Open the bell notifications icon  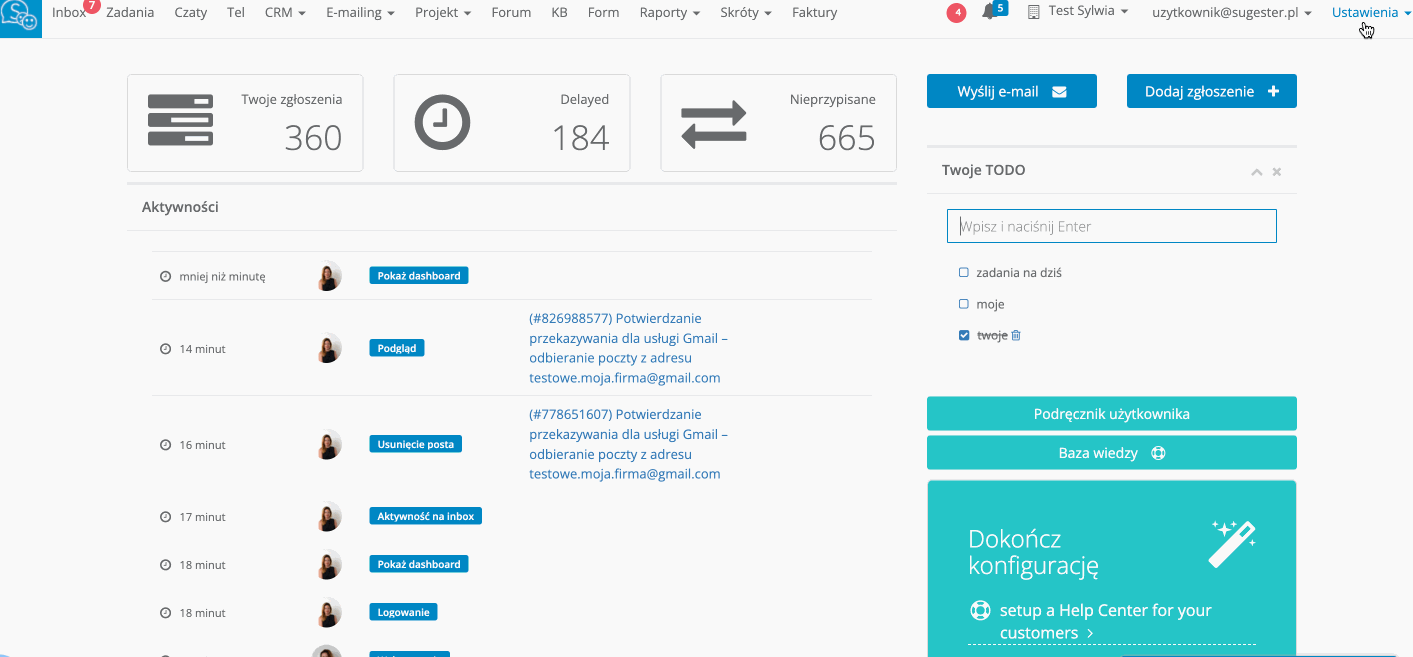tap(989, 13)
